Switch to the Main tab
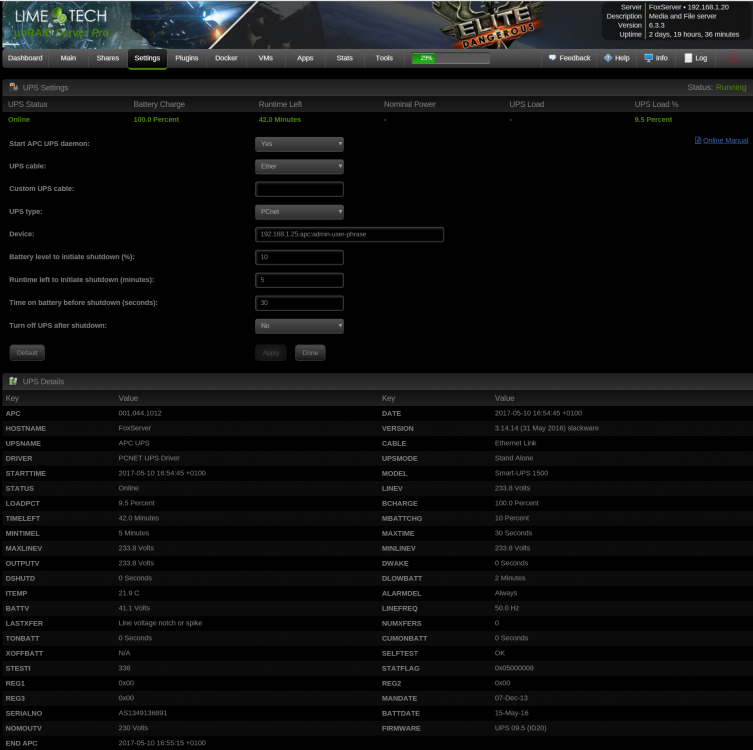The width and height of the screenshot is (753, 750). click(68, 58)
